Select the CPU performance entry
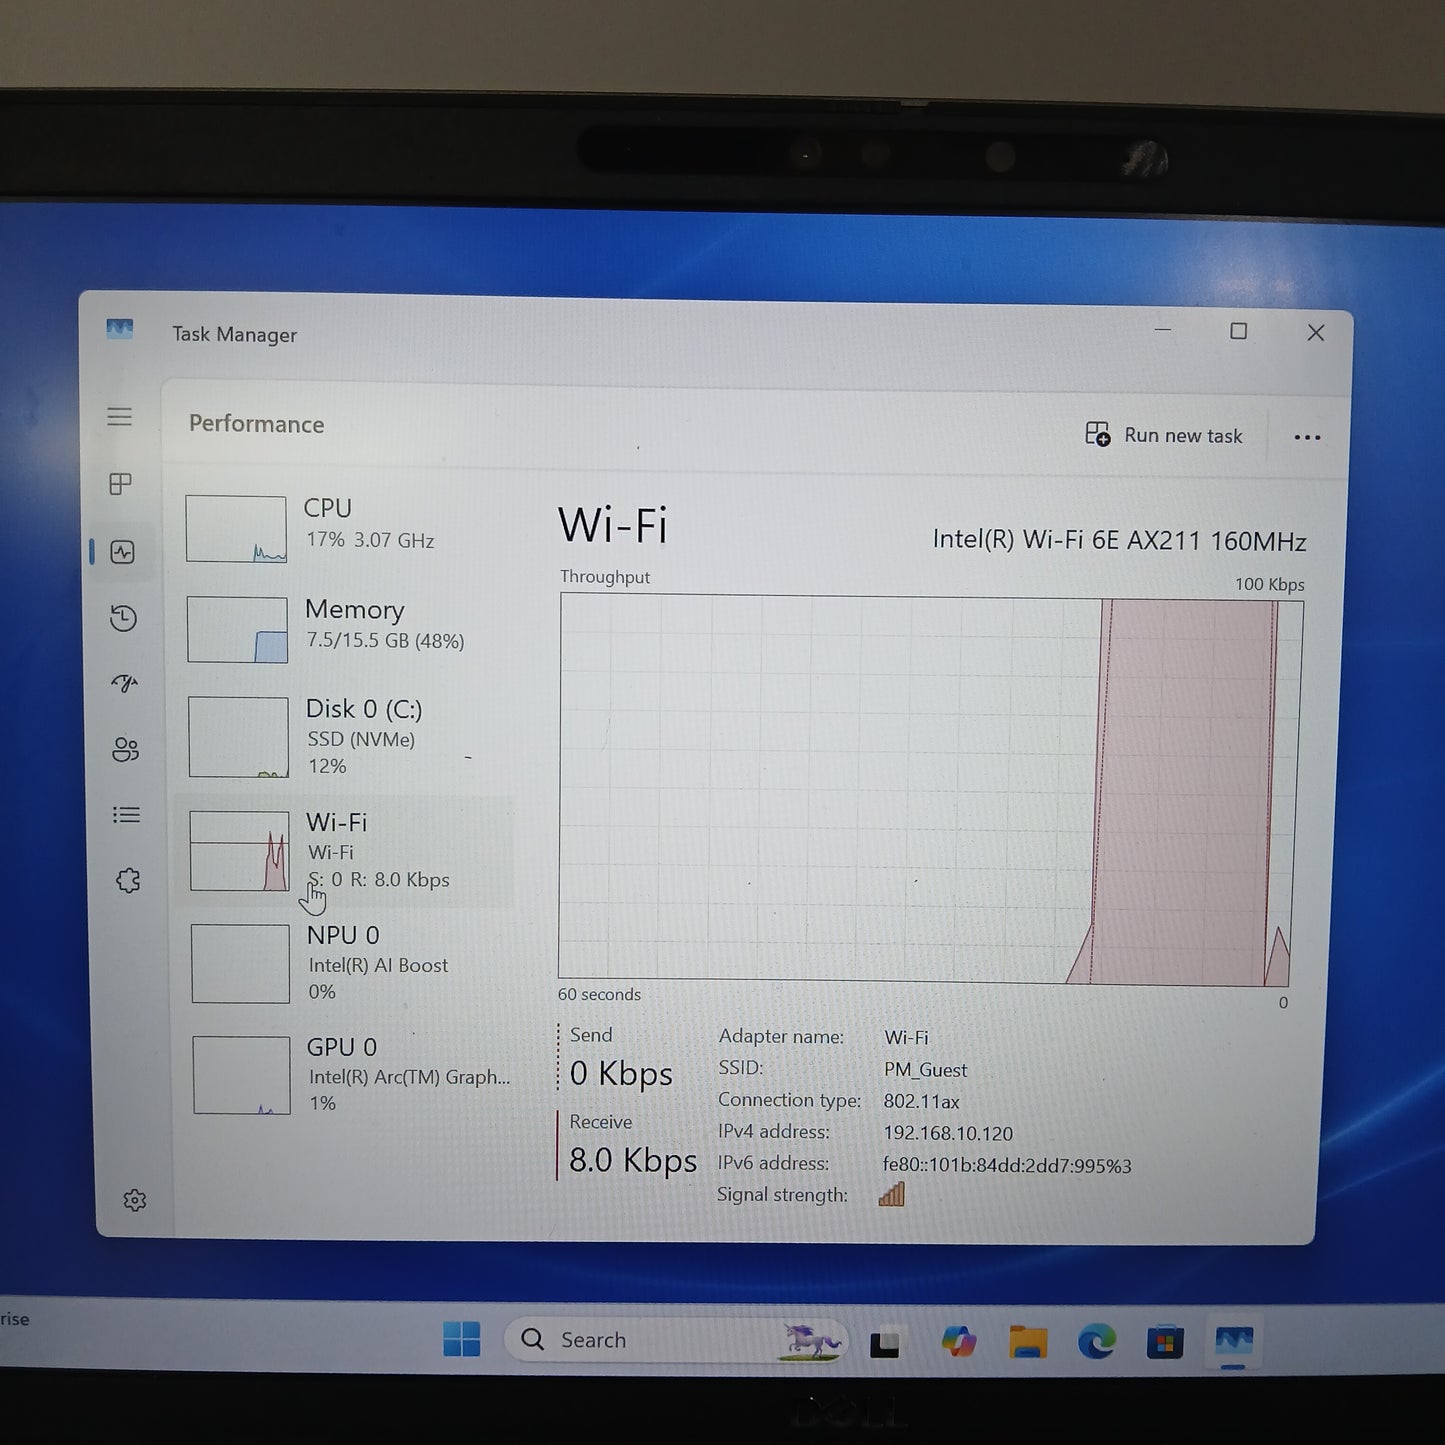 coord(345,528)
